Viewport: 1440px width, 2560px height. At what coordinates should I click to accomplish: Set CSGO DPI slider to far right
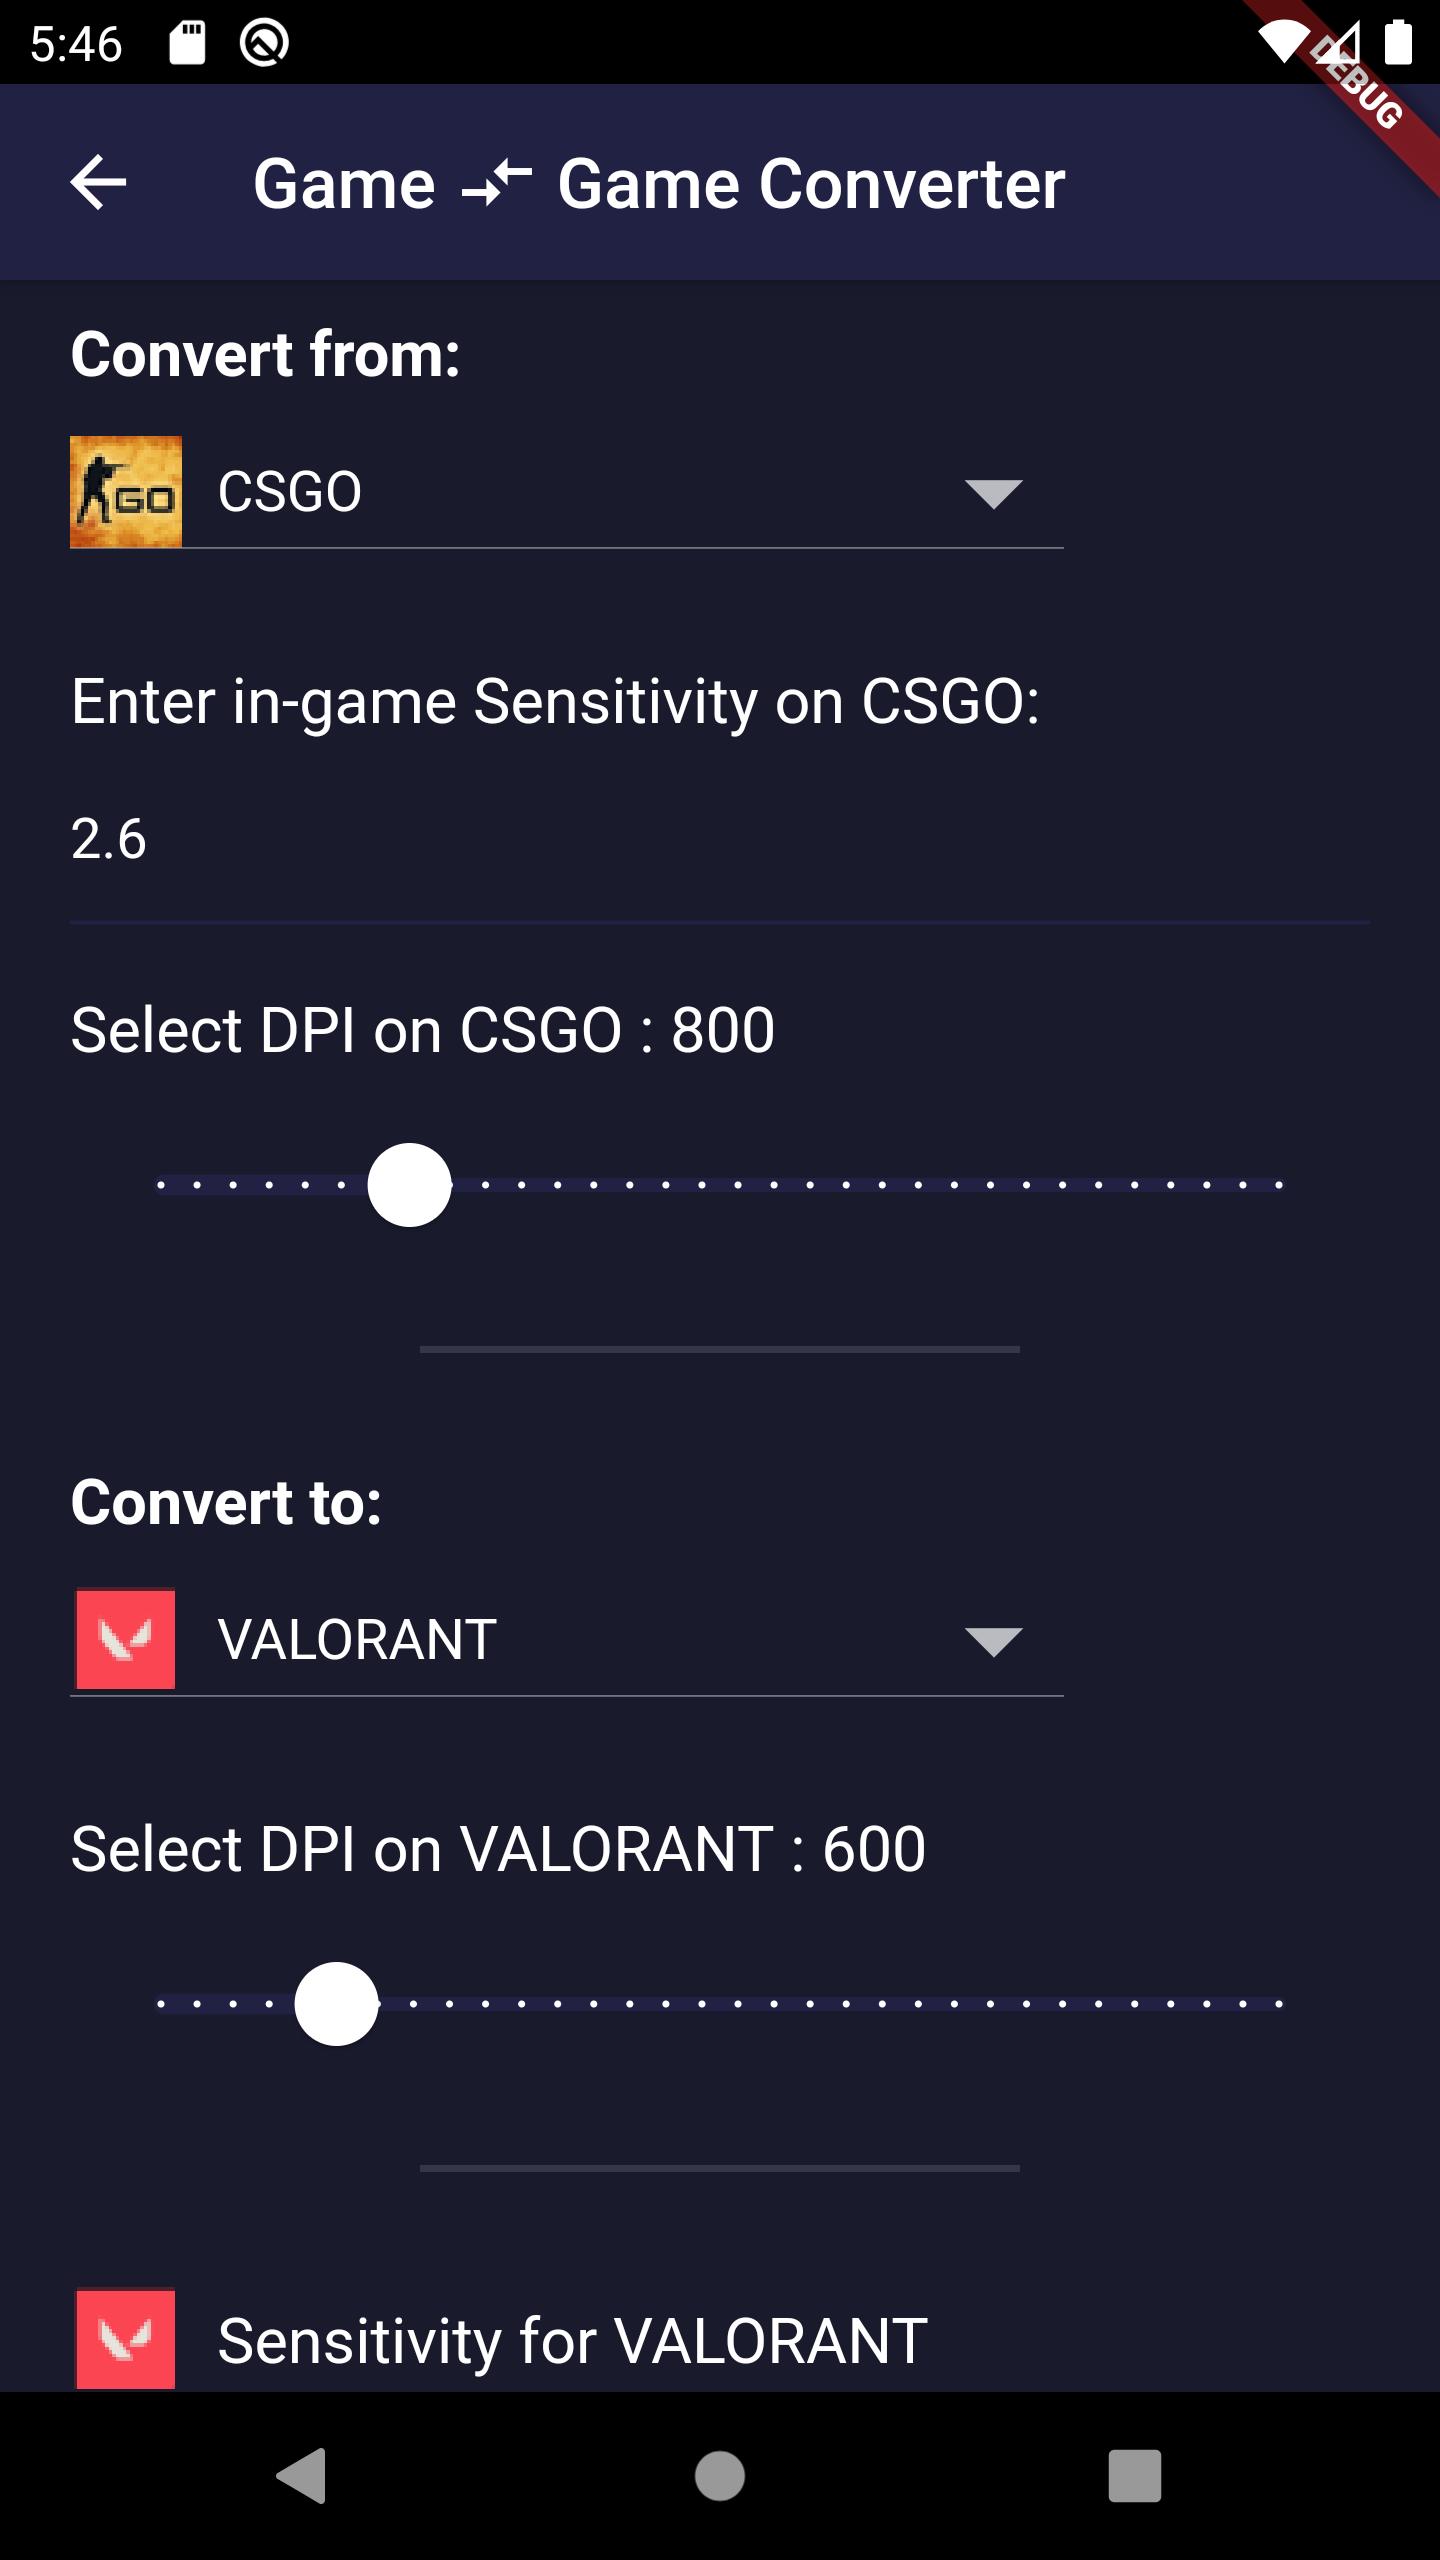tap(1279, 1185)
